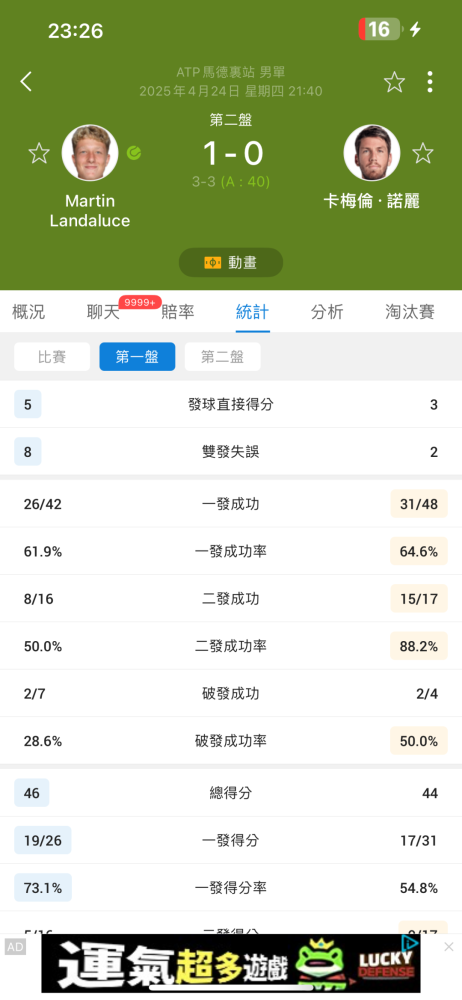Toggle favorite star for Martin Landaluce
The image size is (462, 1000).
[x=39, y=153]
